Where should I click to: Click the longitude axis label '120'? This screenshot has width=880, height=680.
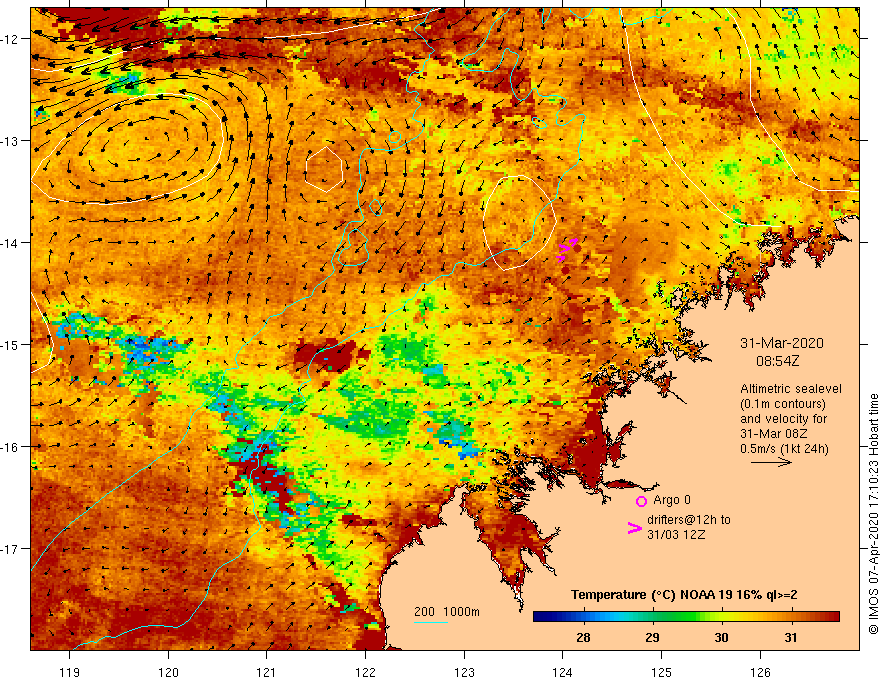pyautogui.click(x=168, y=672)
